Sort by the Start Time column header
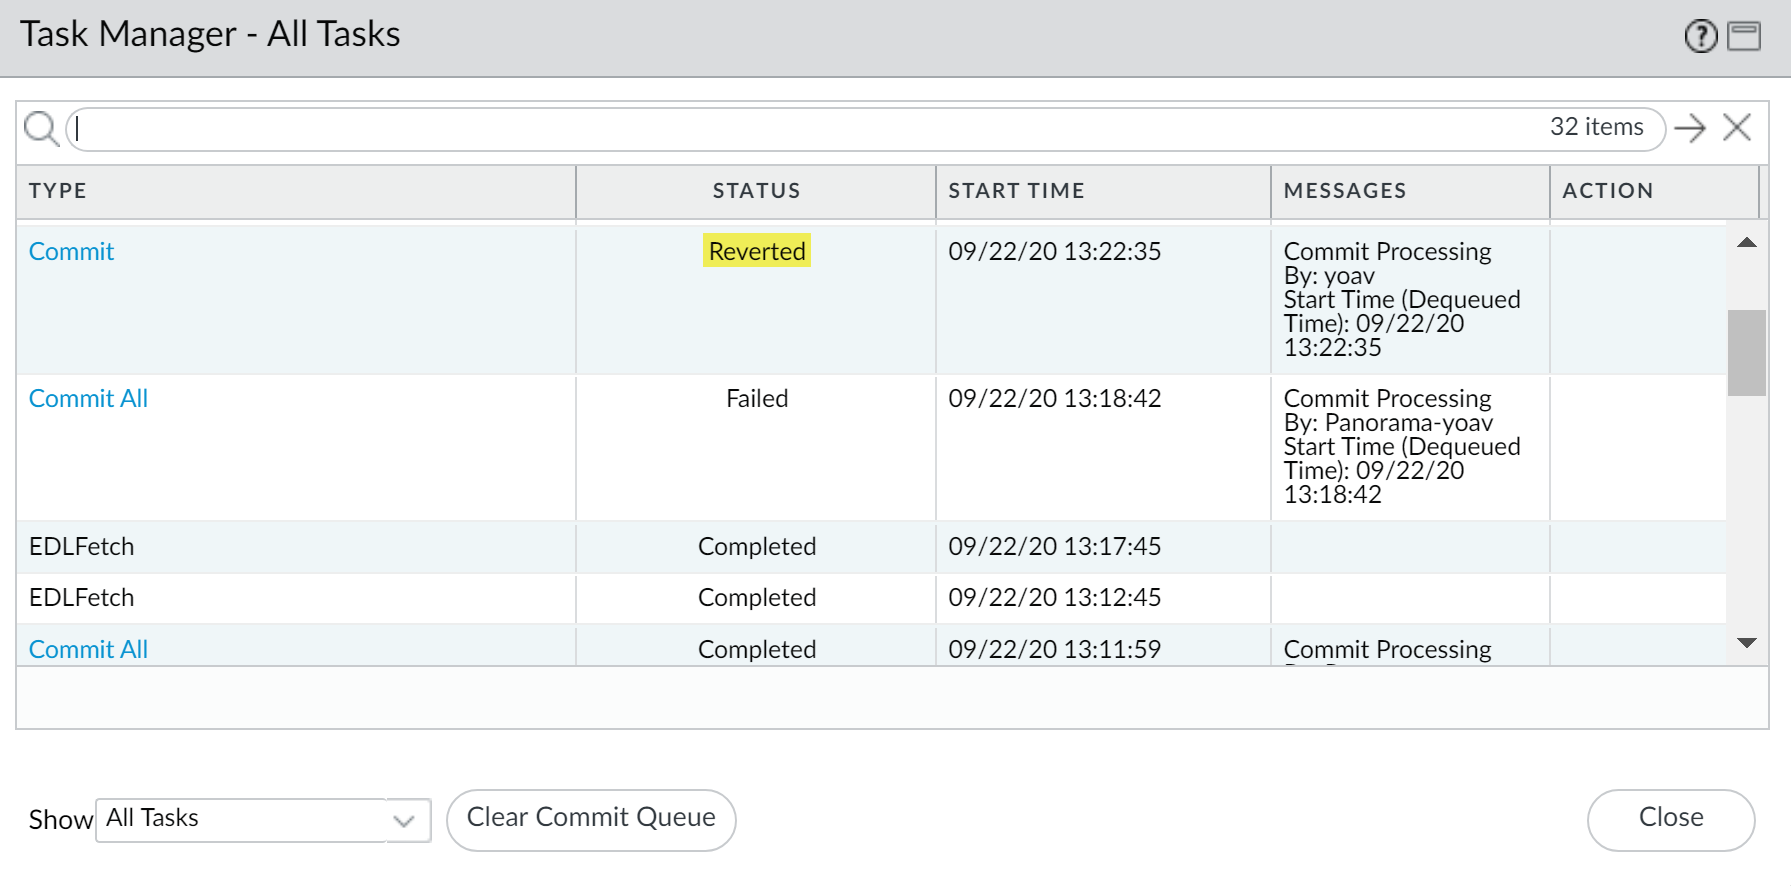 1016,191
